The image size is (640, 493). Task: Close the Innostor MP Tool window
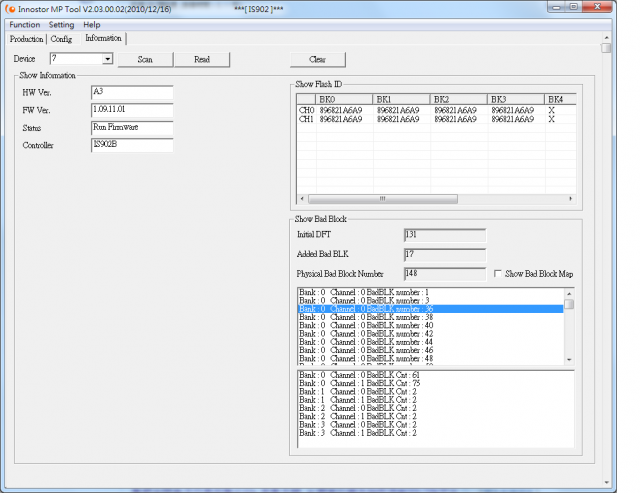point(597,7)
